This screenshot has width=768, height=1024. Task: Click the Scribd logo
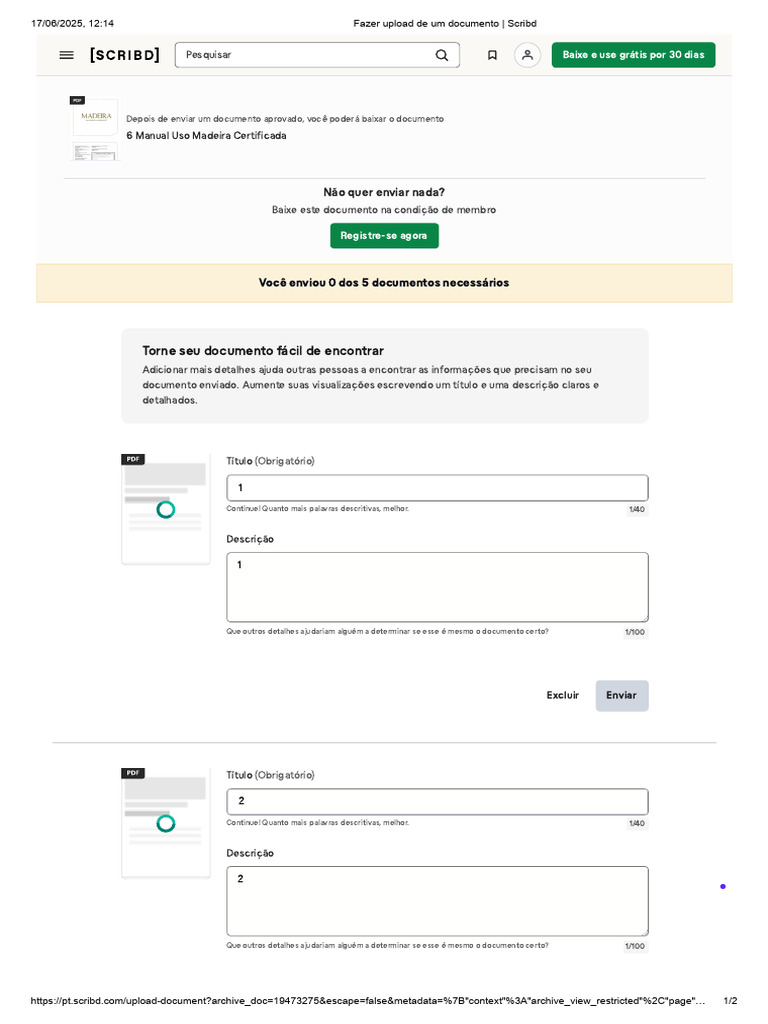[x=125, y=55]
